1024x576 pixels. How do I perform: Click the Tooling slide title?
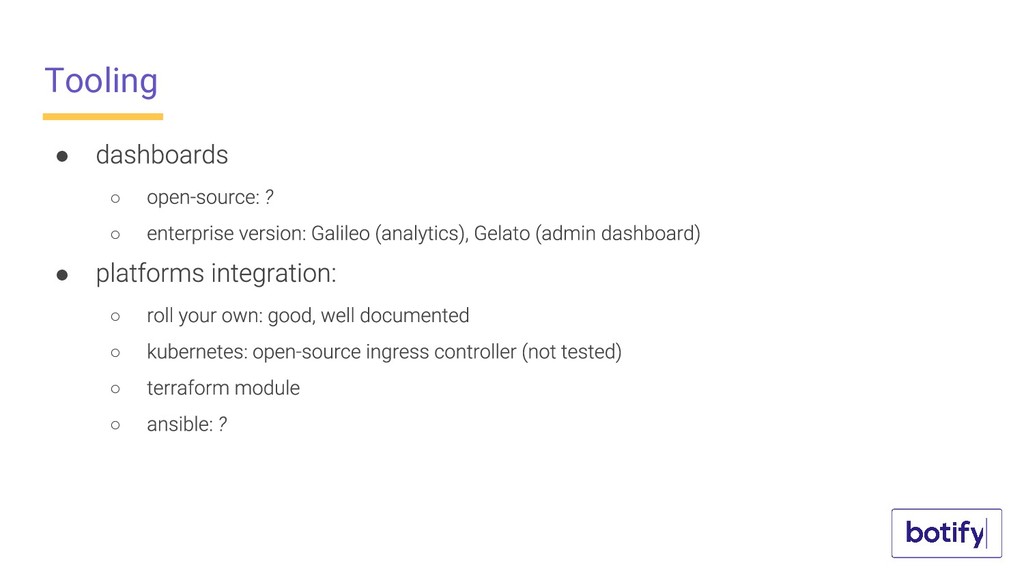[x=101, y=81]
